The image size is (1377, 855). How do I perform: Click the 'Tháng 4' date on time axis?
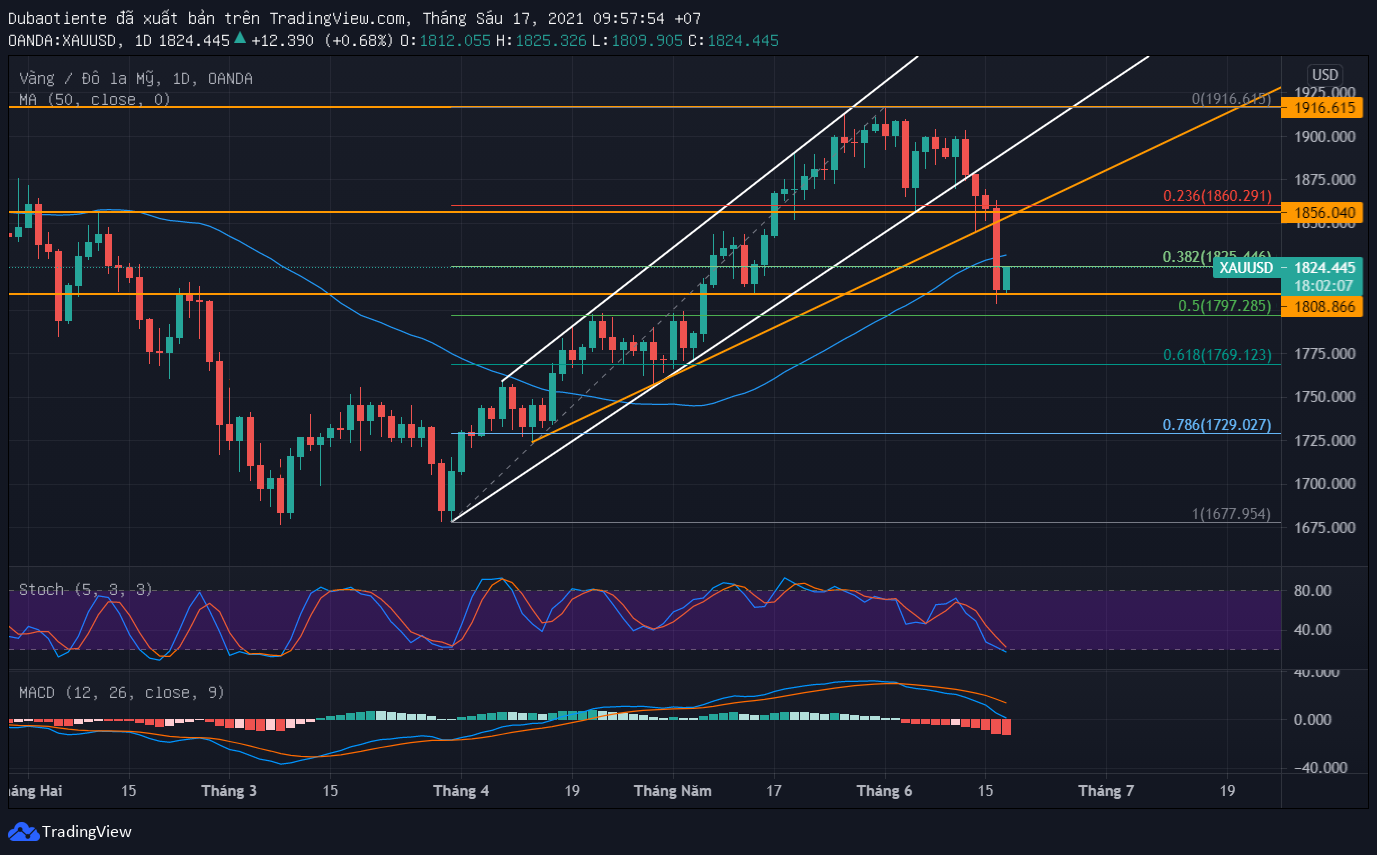(x=461, y=791)
